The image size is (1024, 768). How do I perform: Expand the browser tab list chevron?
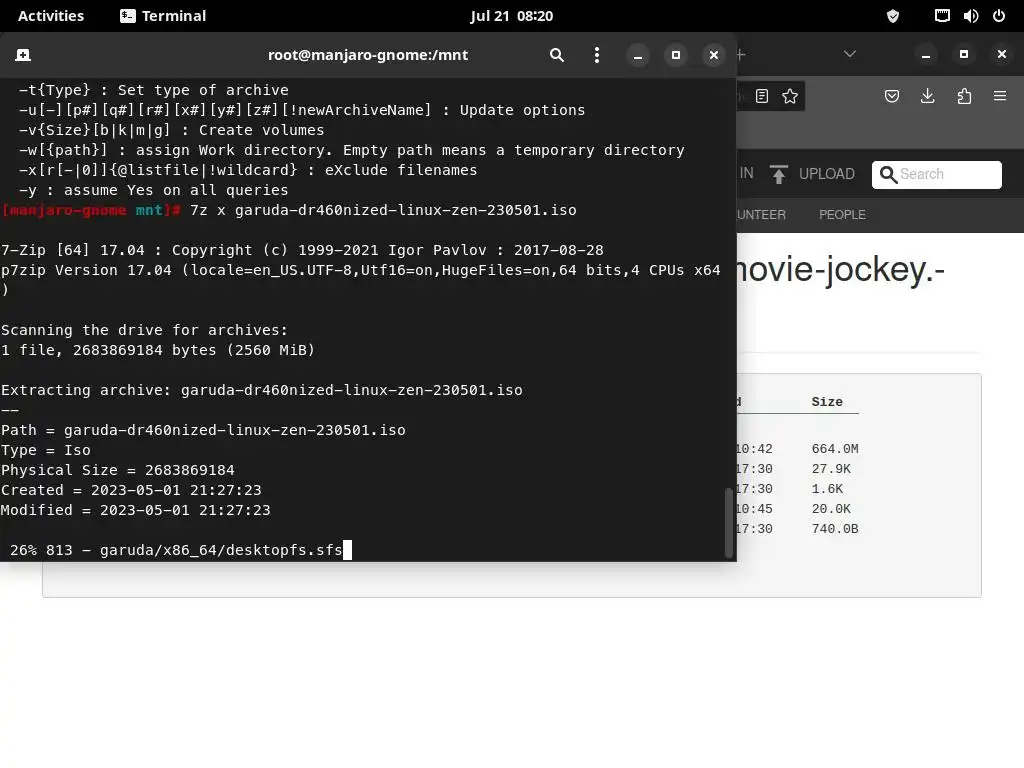click(850, 54)
